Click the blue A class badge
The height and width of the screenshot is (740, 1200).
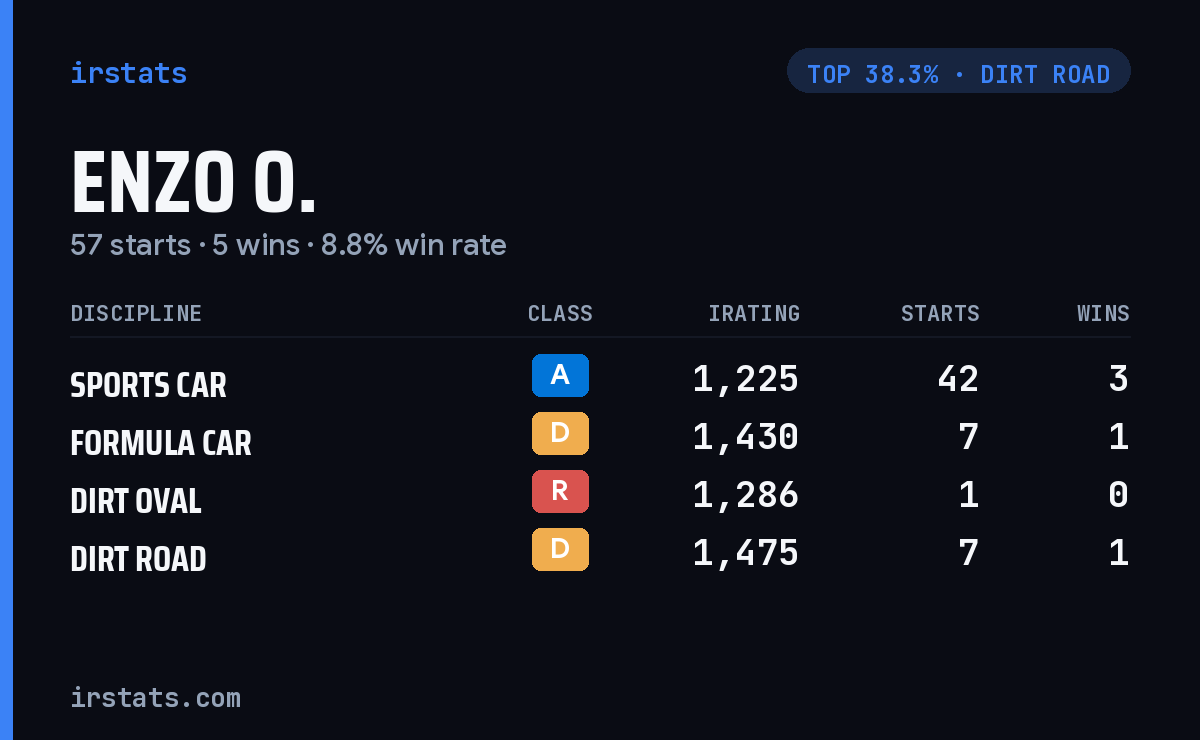[x=560, y=375]
